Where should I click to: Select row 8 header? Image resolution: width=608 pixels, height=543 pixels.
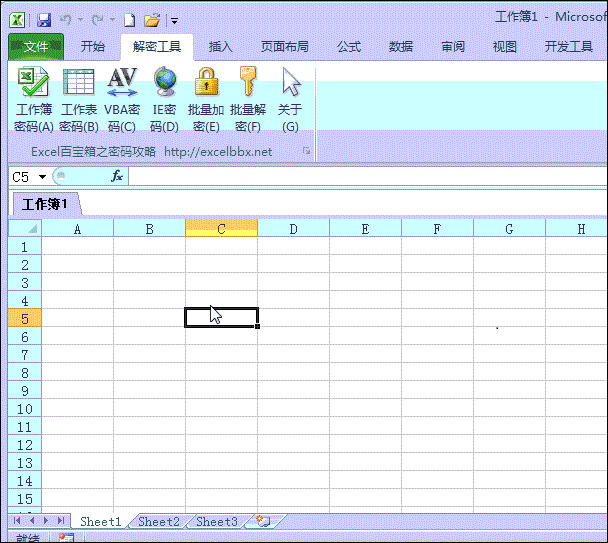tap(25, 372)
